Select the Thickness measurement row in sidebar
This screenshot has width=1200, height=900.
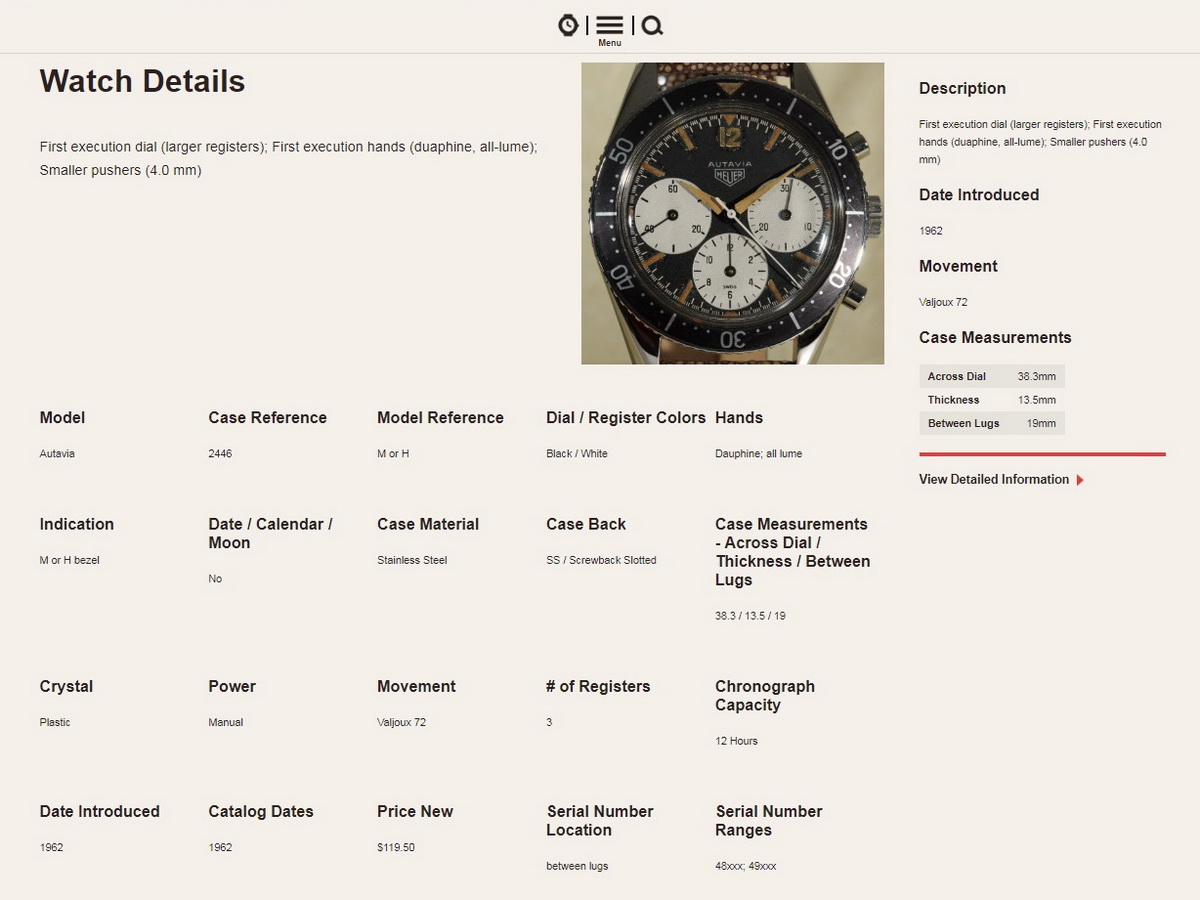coord(991,400)
